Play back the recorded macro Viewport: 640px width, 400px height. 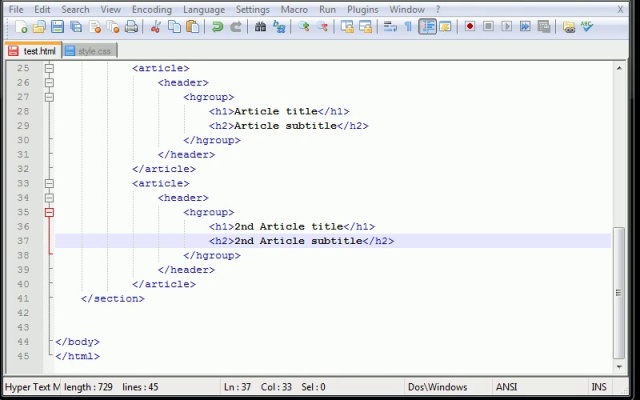tap(507, 27)
